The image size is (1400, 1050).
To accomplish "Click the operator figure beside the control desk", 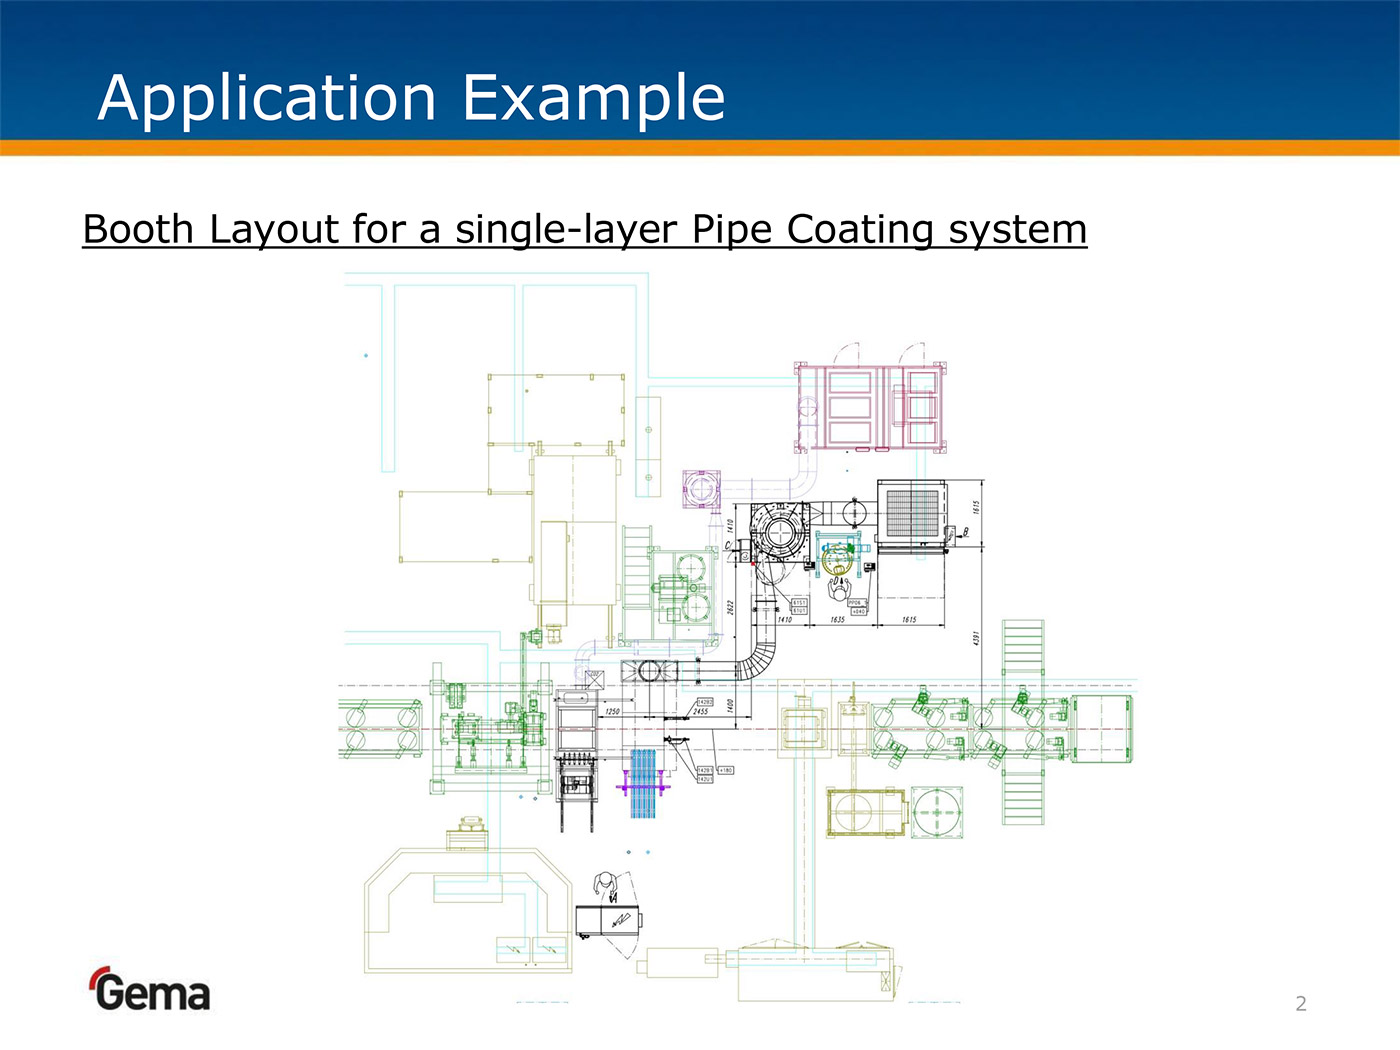I will (x=606, y=886).
